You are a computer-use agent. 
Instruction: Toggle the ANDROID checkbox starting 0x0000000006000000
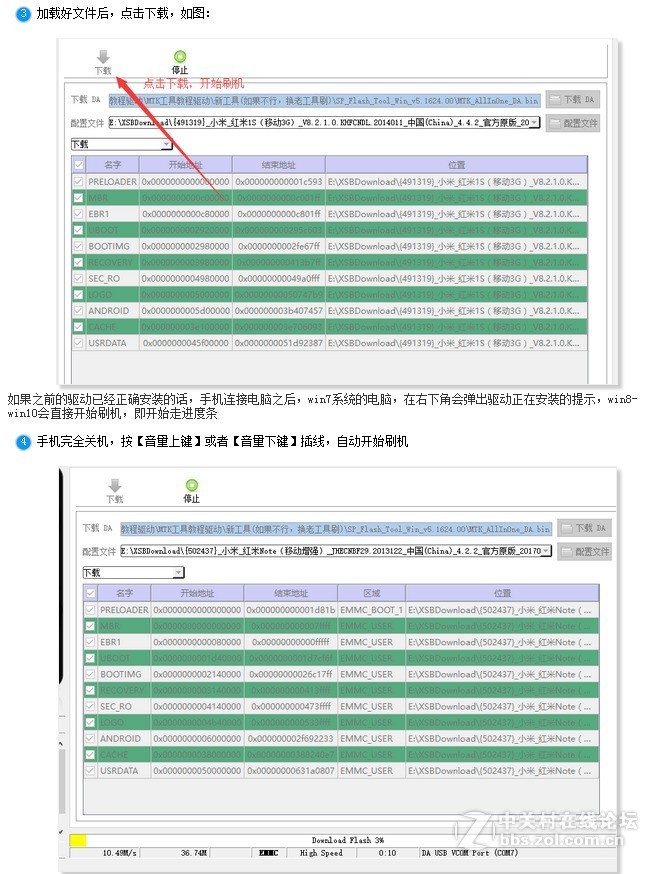(x=90, y=739)
